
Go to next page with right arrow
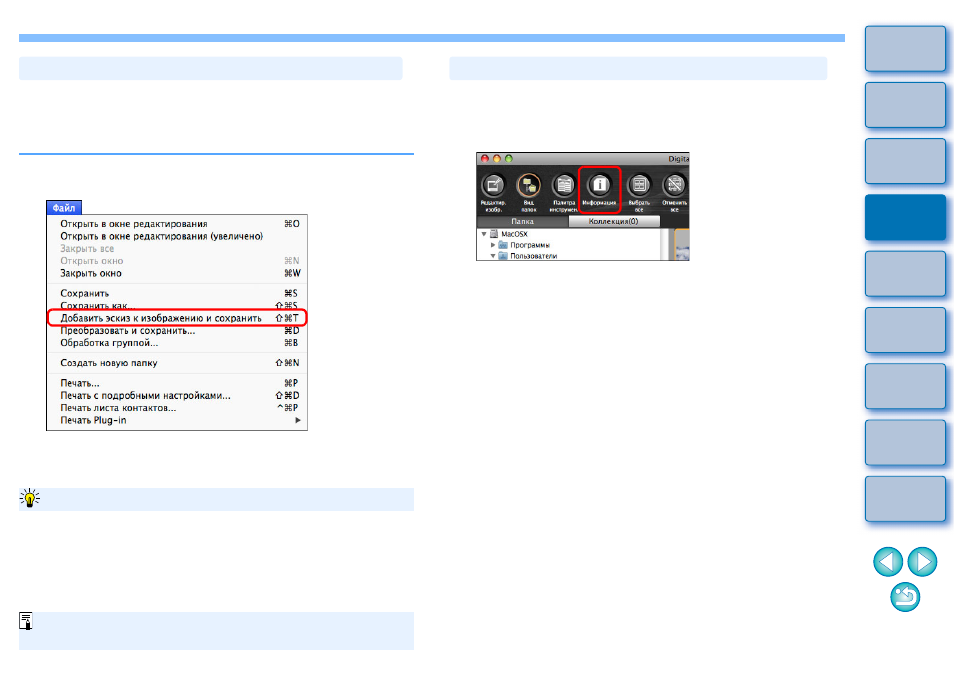[922, 561]
